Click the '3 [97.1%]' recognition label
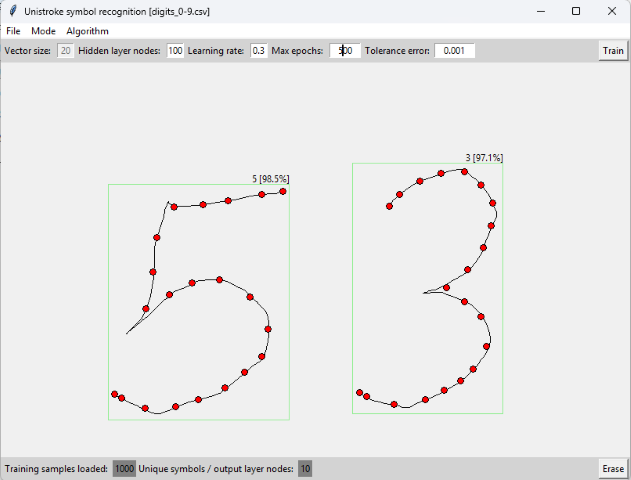The image size is (631, 480). tap(484, 158)
